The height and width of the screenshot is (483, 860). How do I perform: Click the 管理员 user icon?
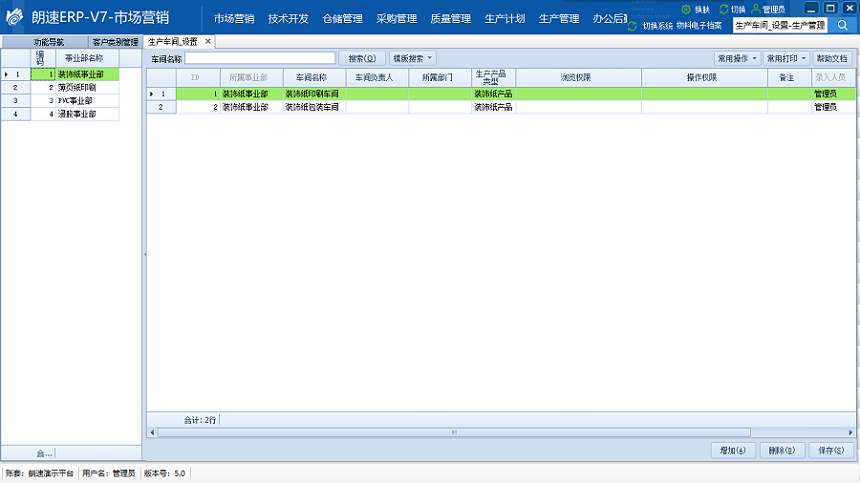click(756, 9)
